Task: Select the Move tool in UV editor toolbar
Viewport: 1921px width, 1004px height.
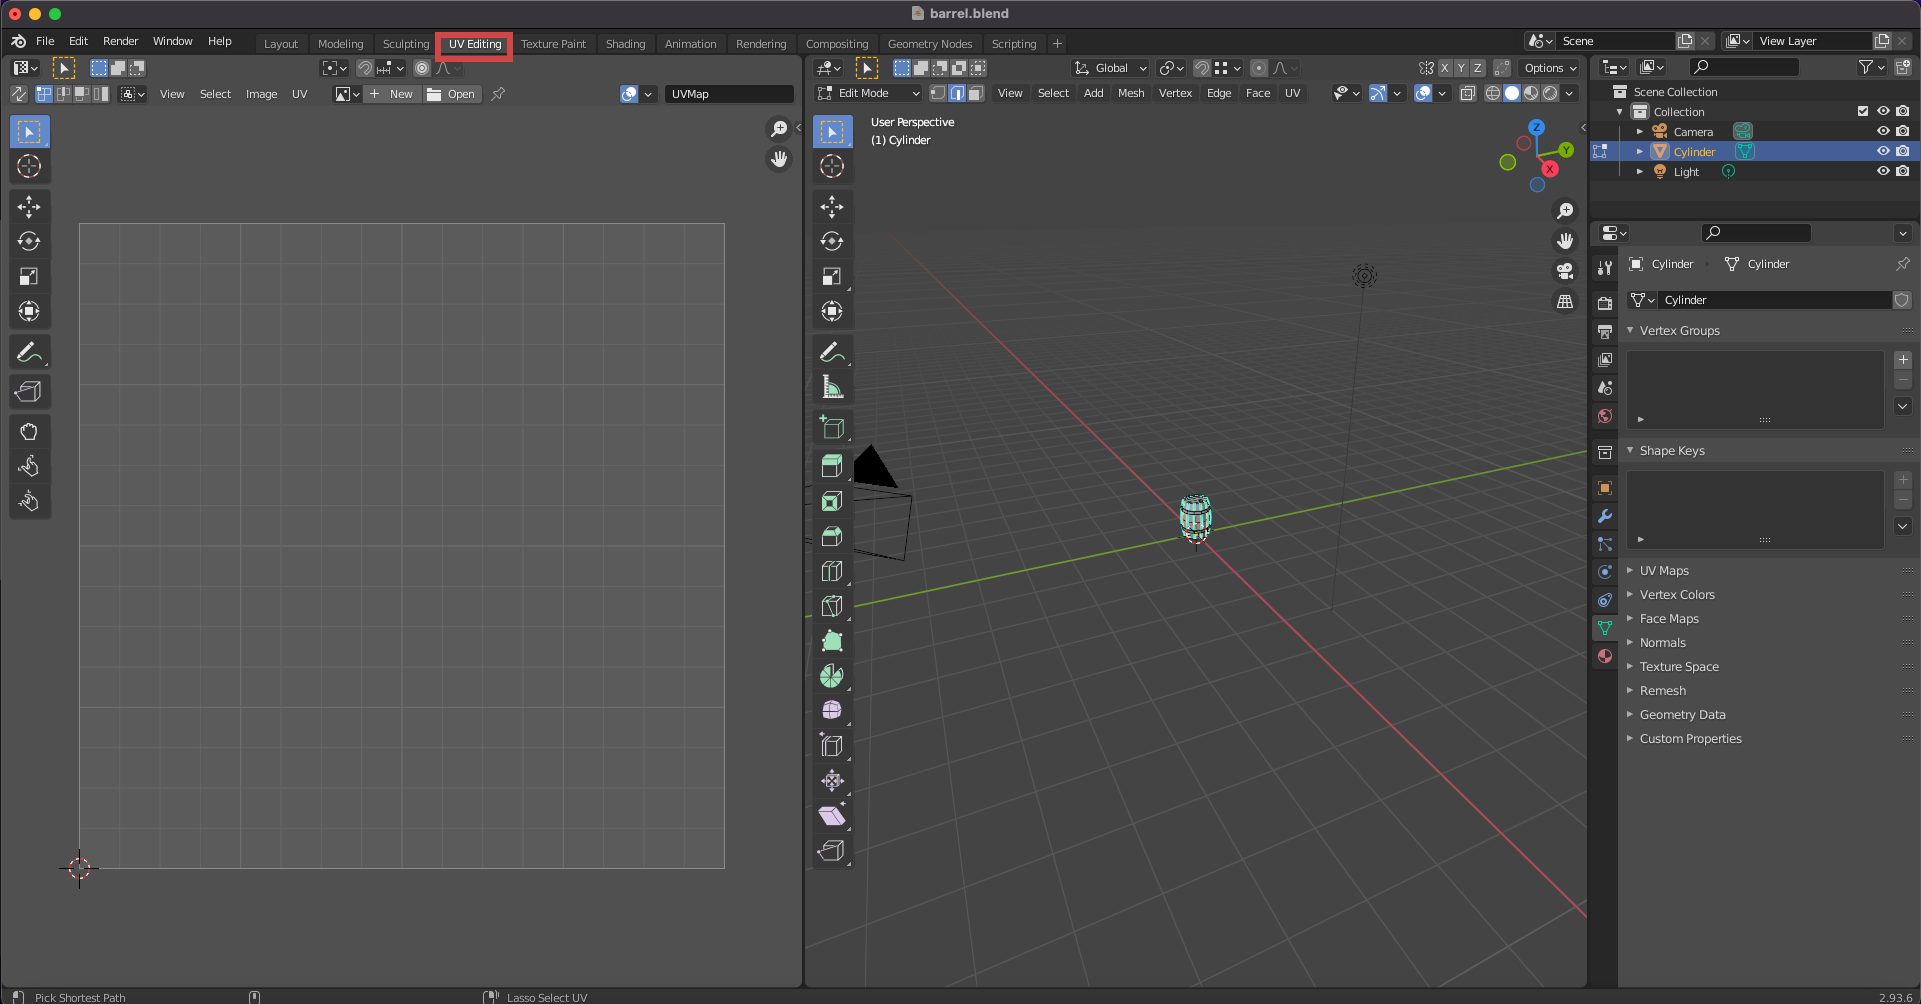Action: (29, 207)
